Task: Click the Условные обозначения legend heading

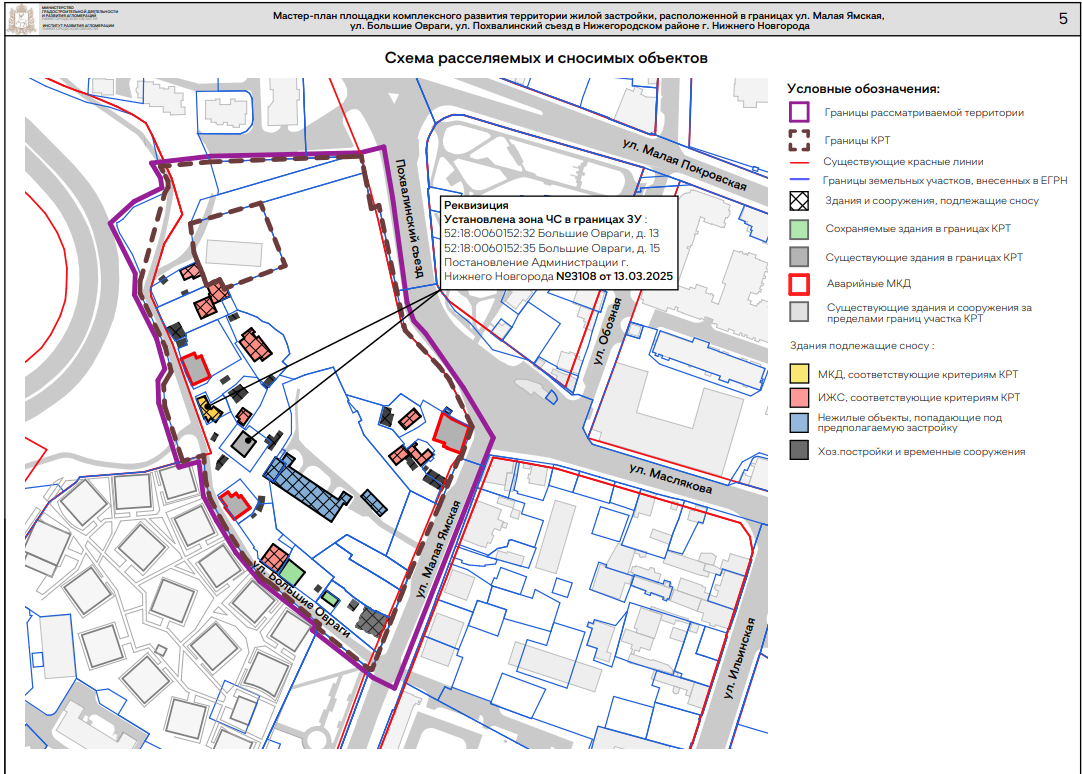Action: [x=863, y=89]
